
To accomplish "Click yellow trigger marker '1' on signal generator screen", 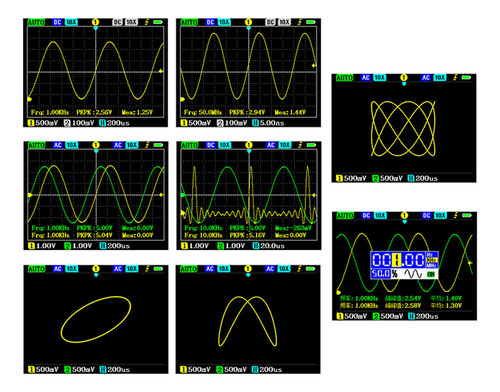I will (x=404, y=215).
